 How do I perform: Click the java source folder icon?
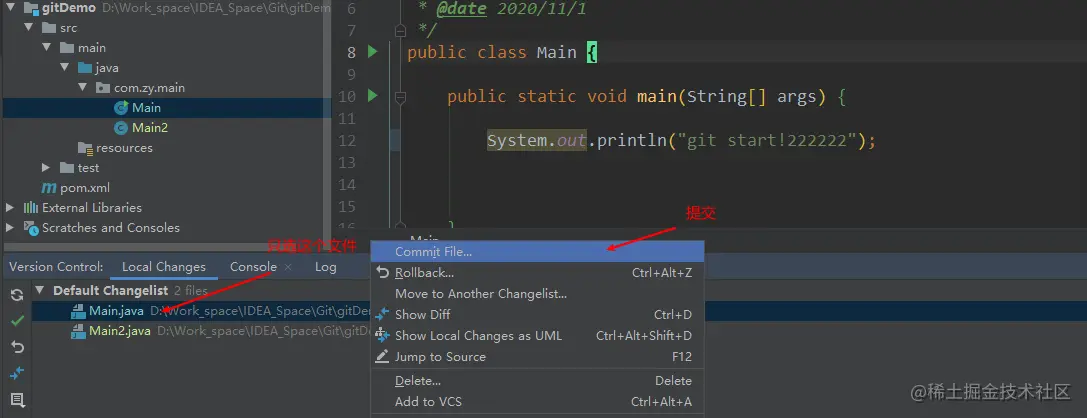point(85,68)
